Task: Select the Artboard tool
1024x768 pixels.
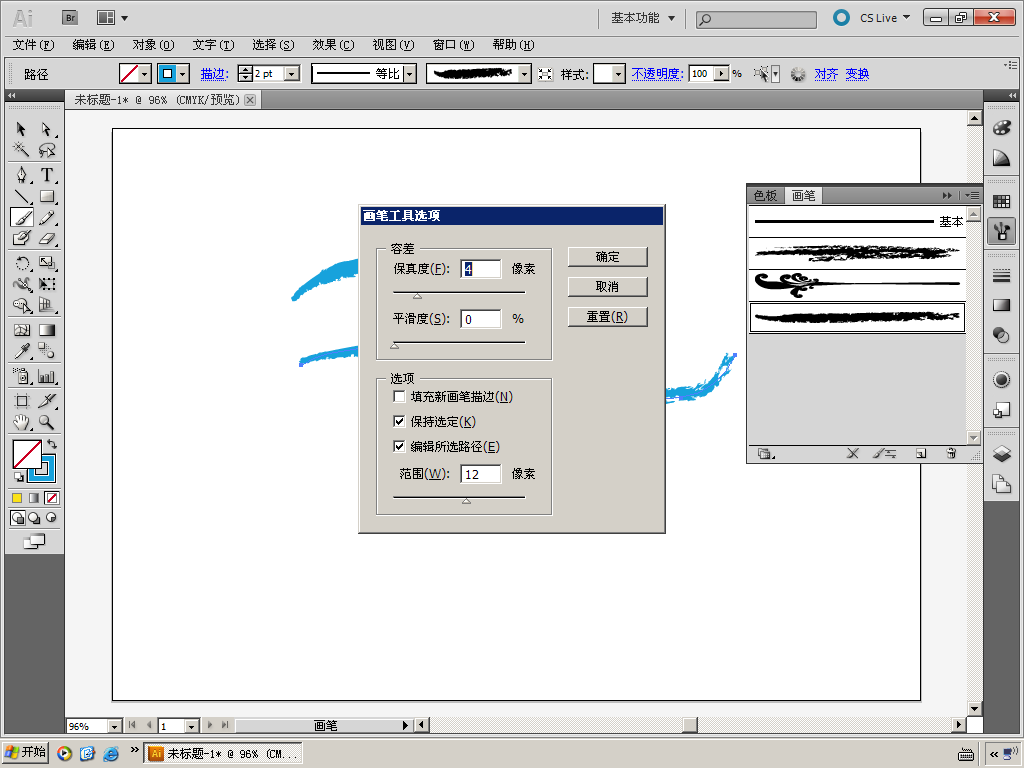Action: point(21,401)
